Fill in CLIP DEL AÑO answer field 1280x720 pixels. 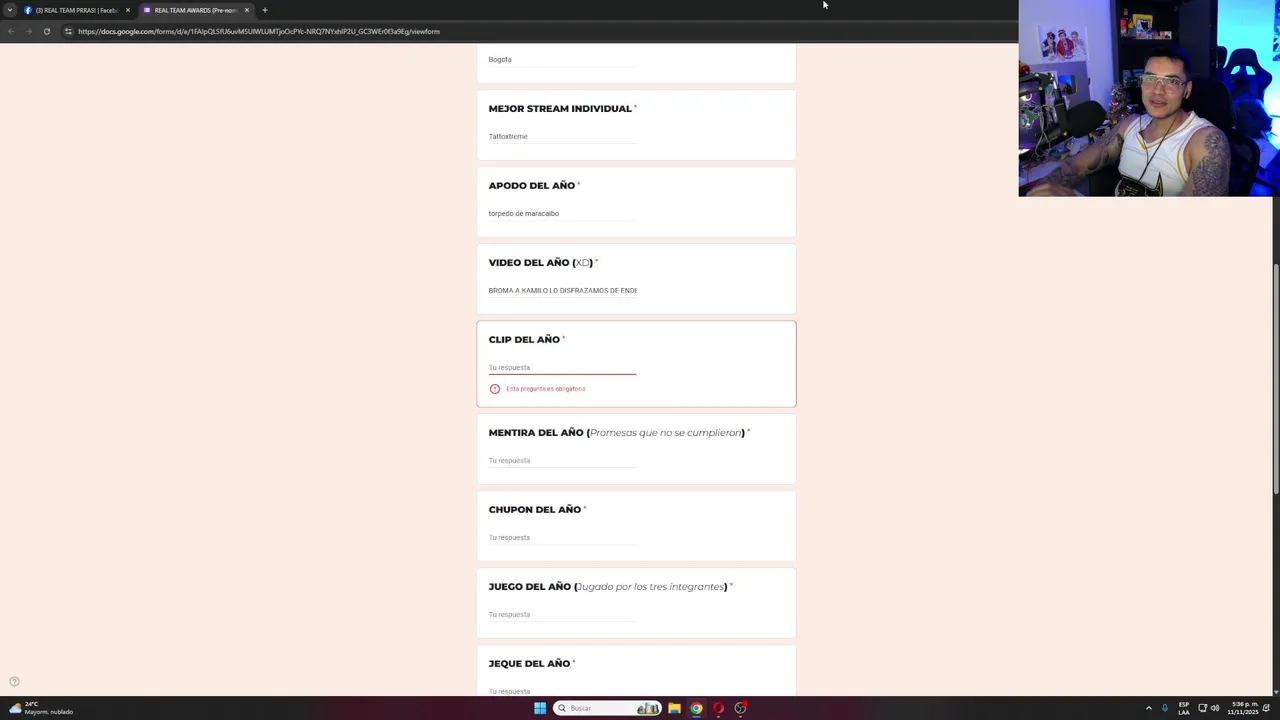(562, 367)
